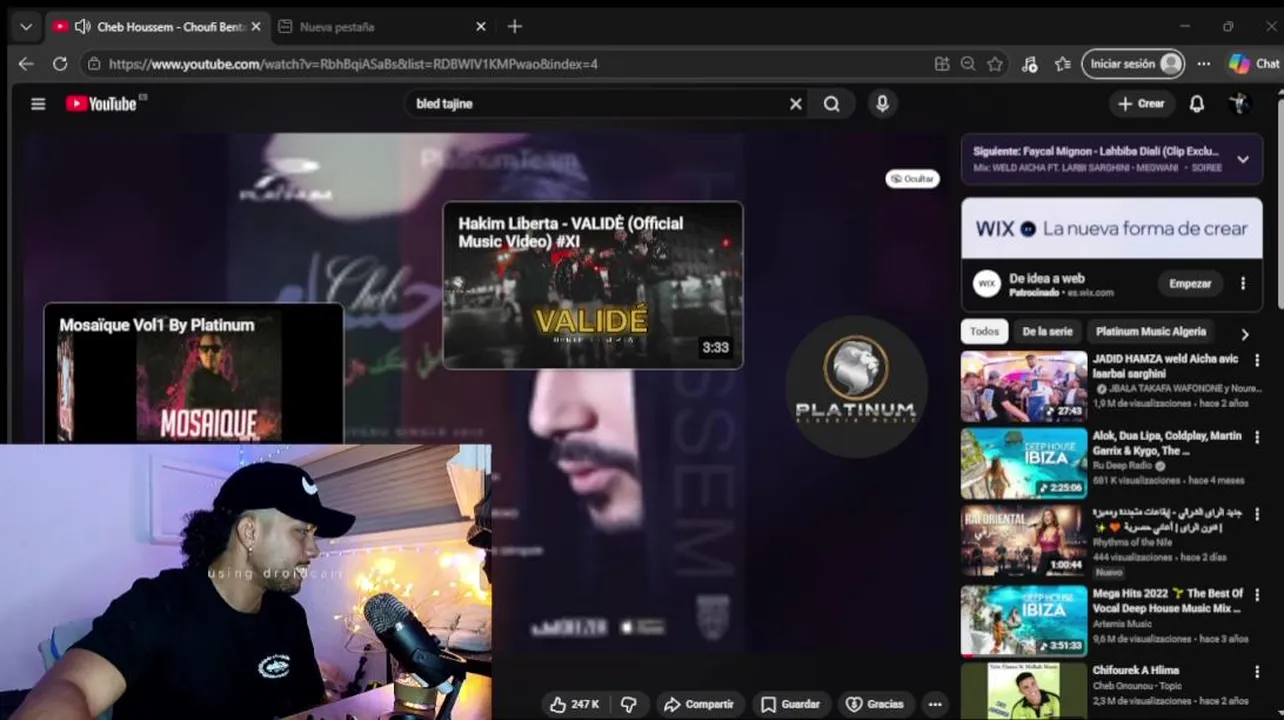Open the Wix ad options menu
The width and height of the screenshot is (1284, 720).
tap(1243, 284)
